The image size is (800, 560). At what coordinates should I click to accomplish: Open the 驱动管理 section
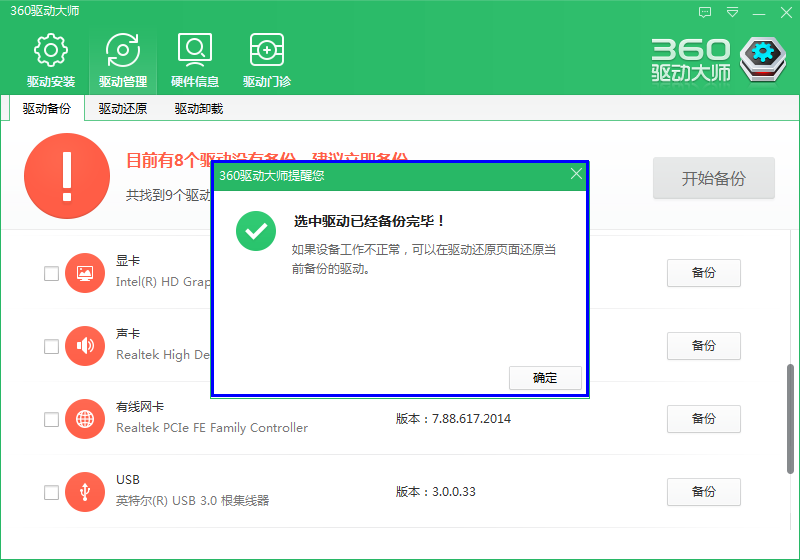[122, 61]
